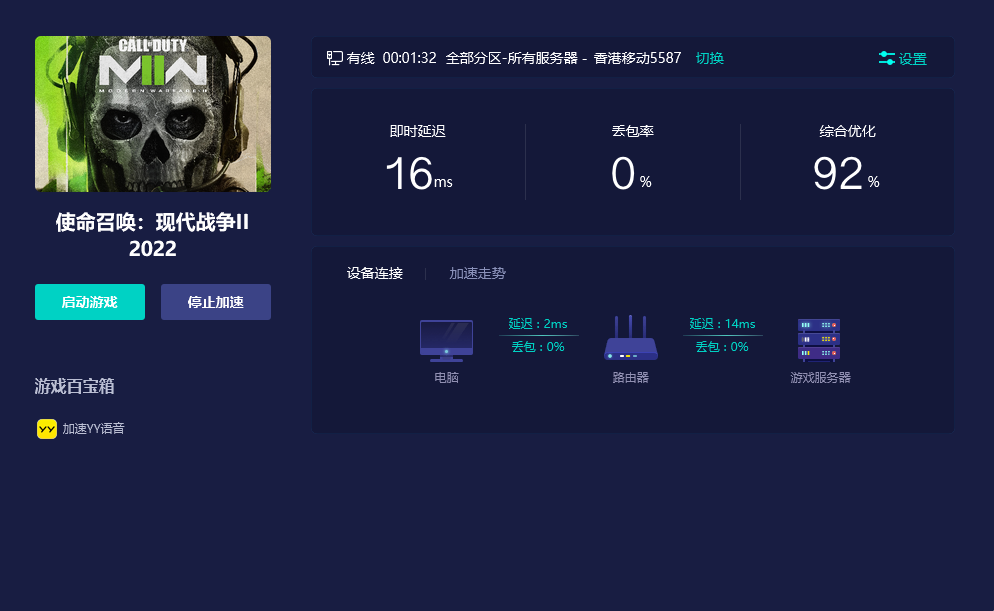Click the 0% packet loss value
The width and height of the screenshot is (994, 611).
tap(631, 174)
